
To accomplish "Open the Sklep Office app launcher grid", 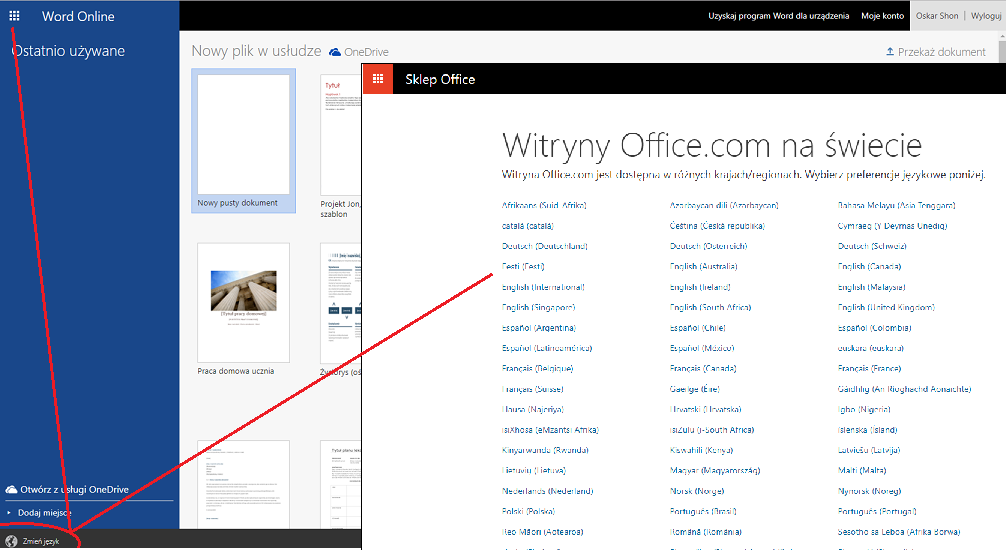I will click(378, 79).
